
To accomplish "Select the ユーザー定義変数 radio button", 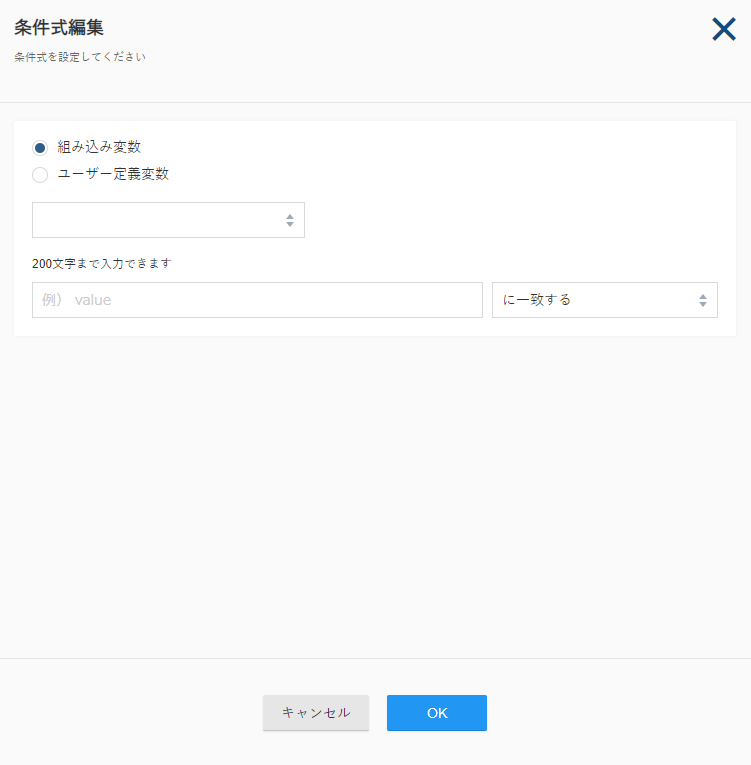I will 40,175.
